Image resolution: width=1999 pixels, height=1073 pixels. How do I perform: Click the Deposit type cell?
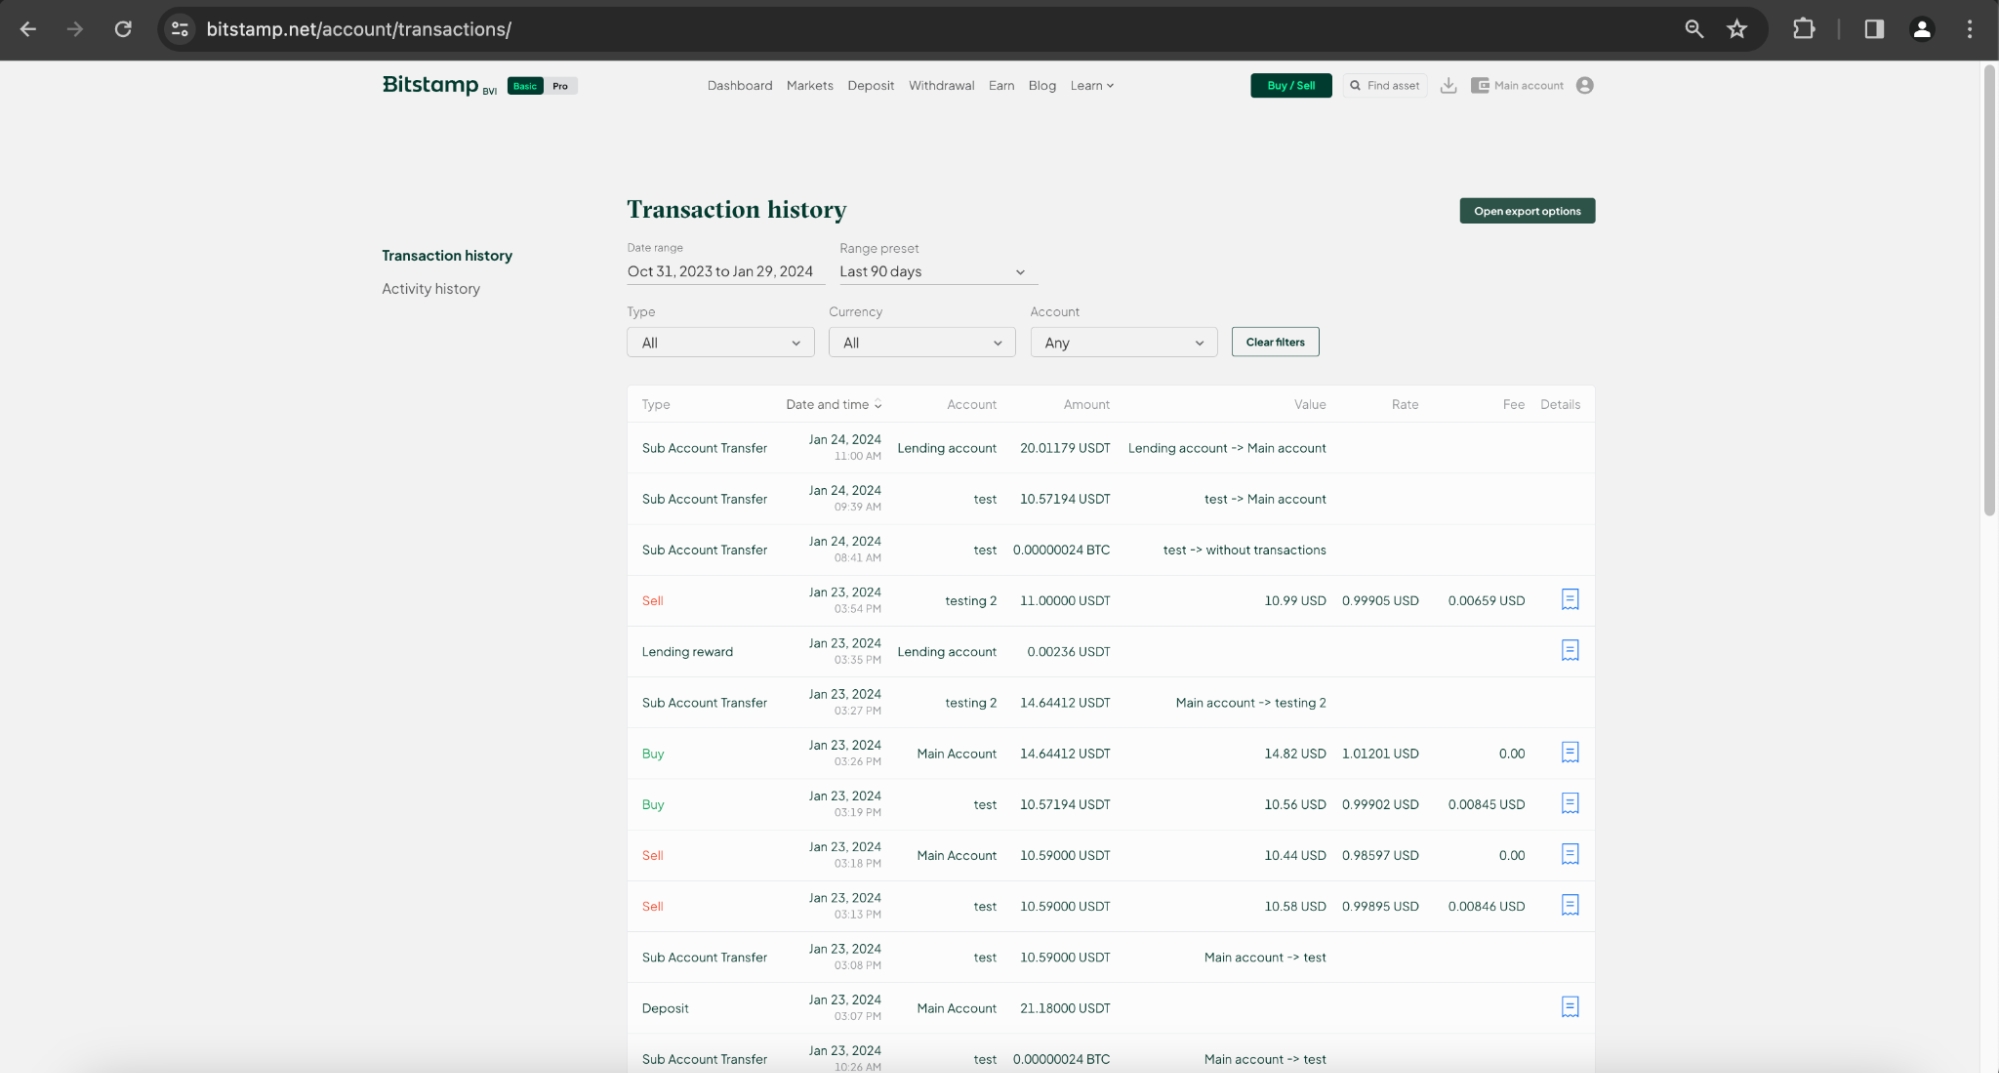[x=665, y=1009]
